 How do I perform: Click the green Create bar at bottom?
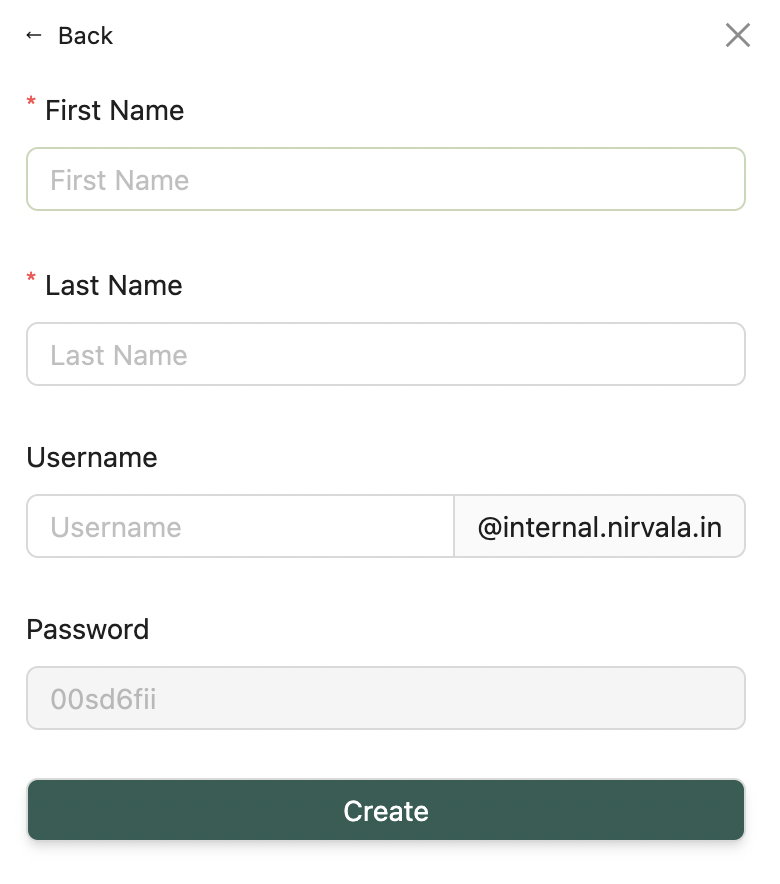(386, 810)
